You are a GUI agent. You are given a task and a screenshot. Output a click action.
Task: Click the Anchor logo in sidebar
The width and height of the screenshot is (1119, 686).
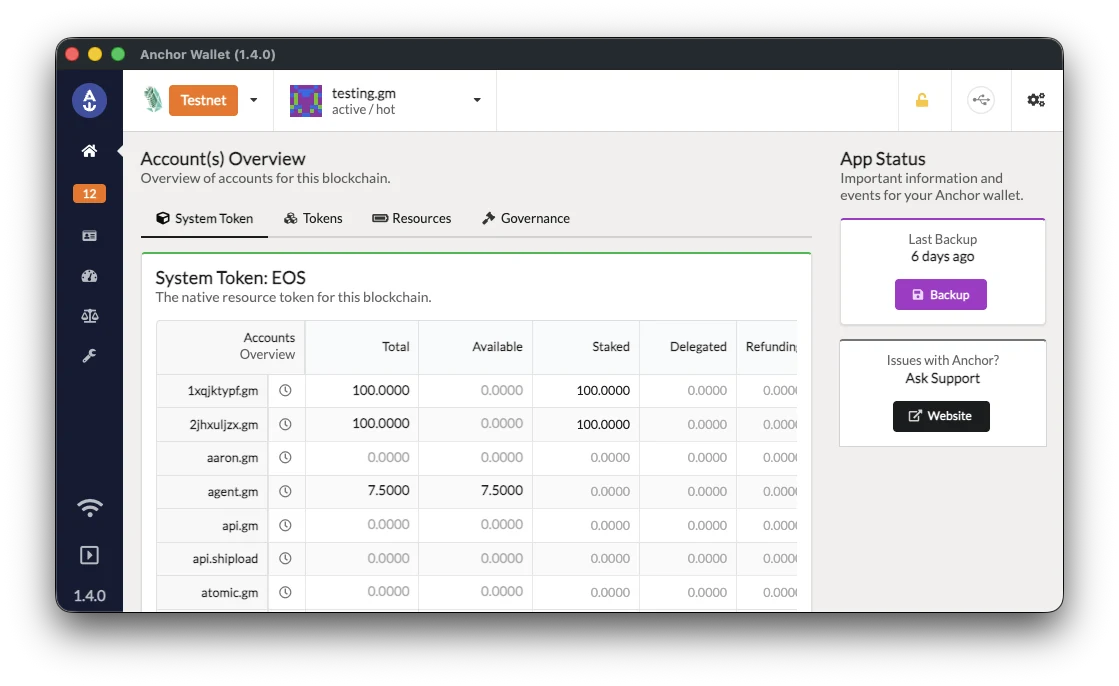[89, 101]
